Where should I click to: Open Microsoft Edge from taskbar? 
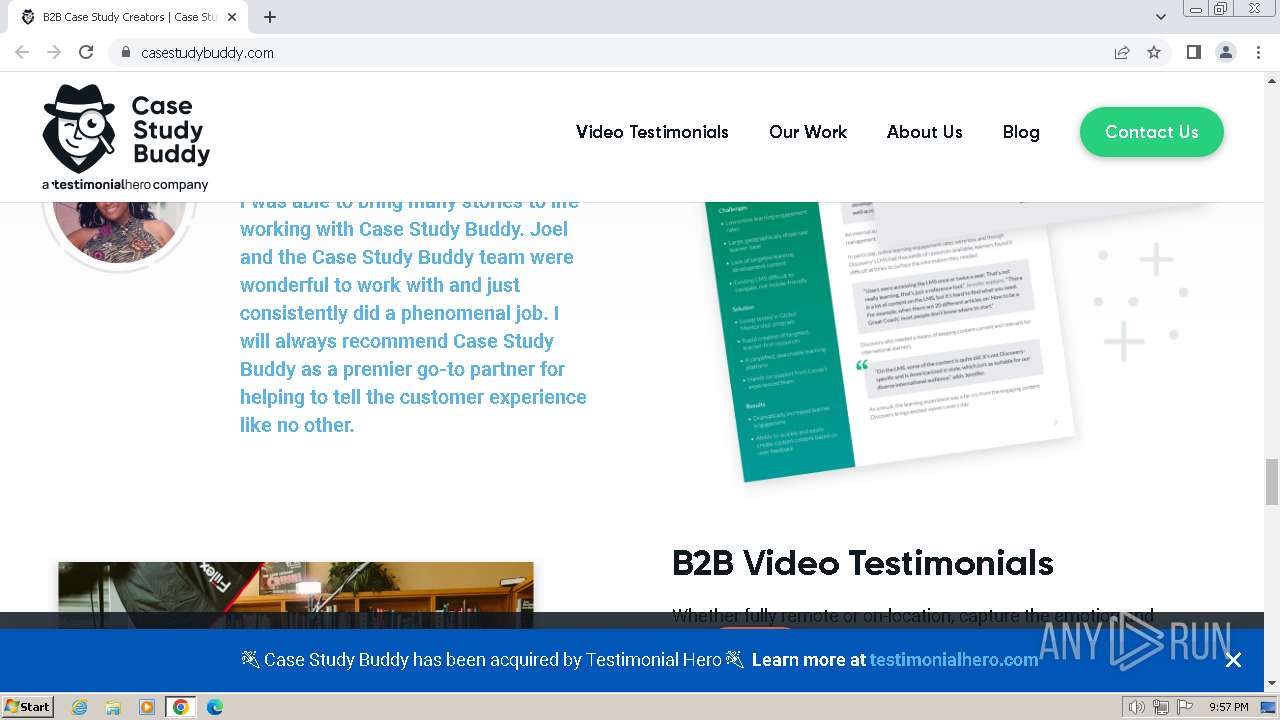[215, 707]
